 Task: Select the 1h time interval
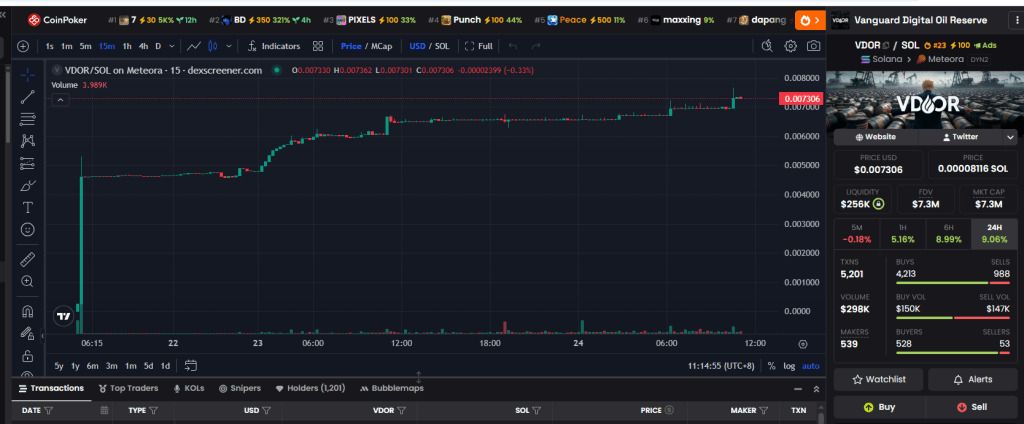click(127, 46)
